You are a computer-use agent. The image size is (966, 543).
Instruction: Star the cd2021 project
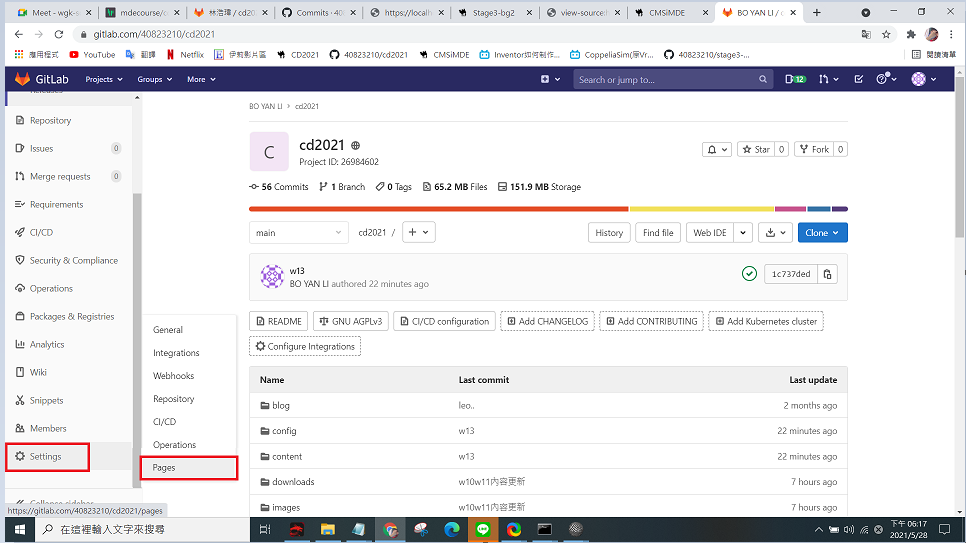pyautogui.click(x=756, y=149)
